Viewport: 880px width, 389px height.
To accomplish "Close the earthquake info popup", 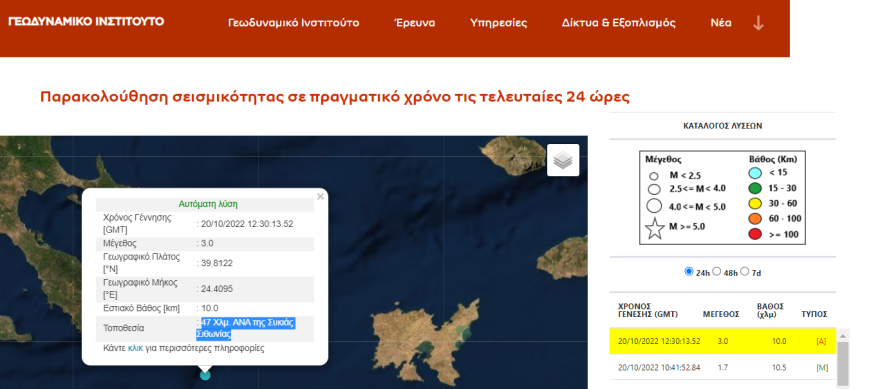I will click(320, 196).
